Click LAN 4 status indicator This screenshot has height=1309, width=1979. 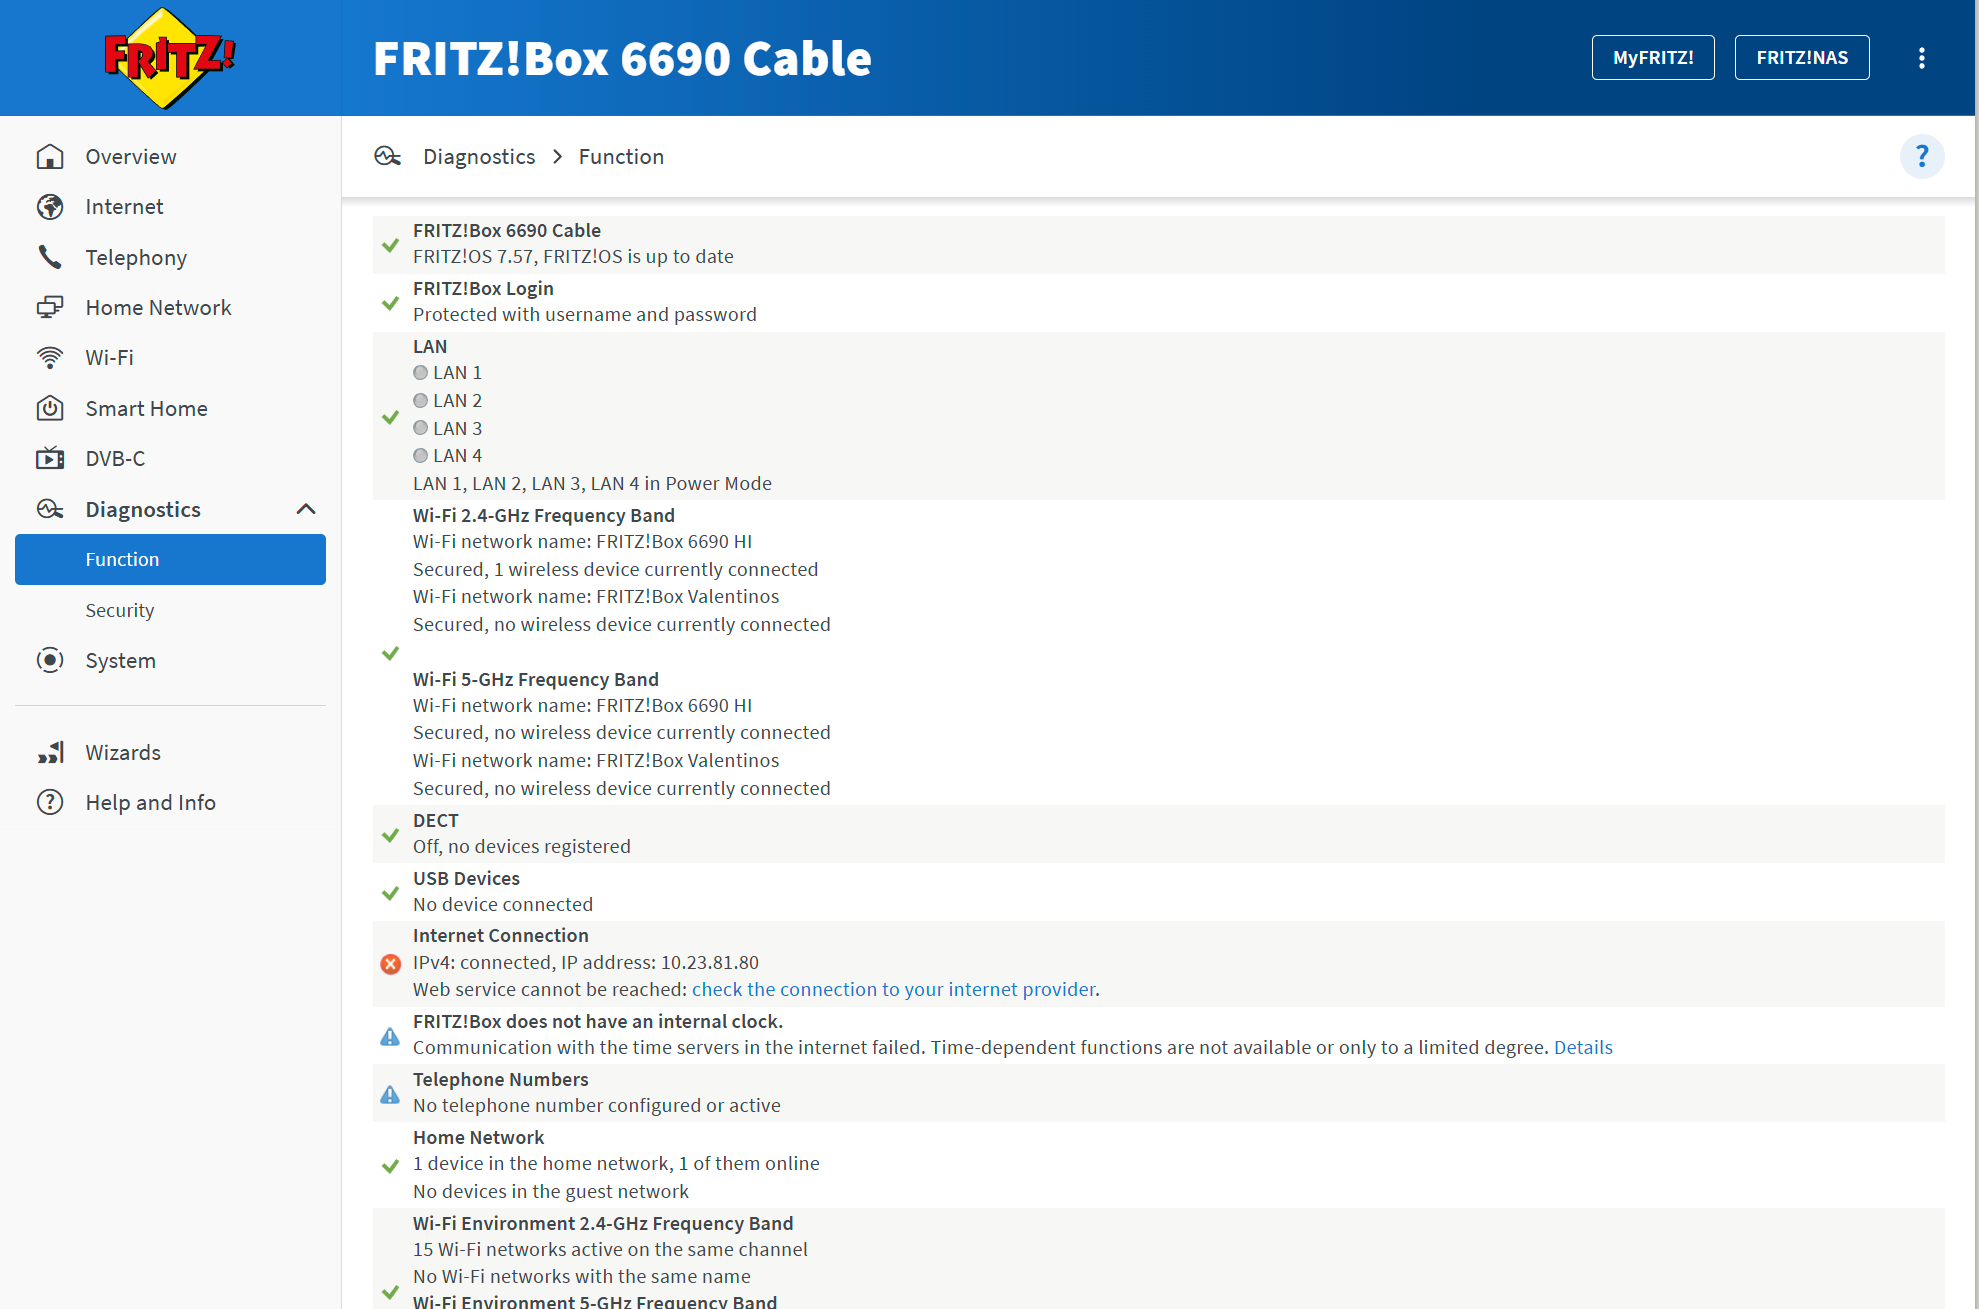click(x=420, y=455)
